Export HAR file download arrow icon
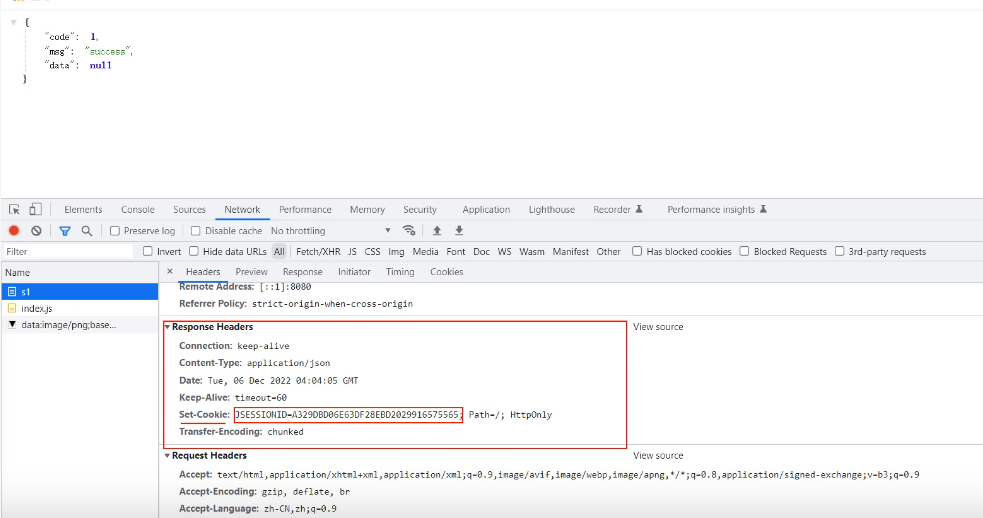The width and height of the screenshot is (983, 518). tap(459, 231)
